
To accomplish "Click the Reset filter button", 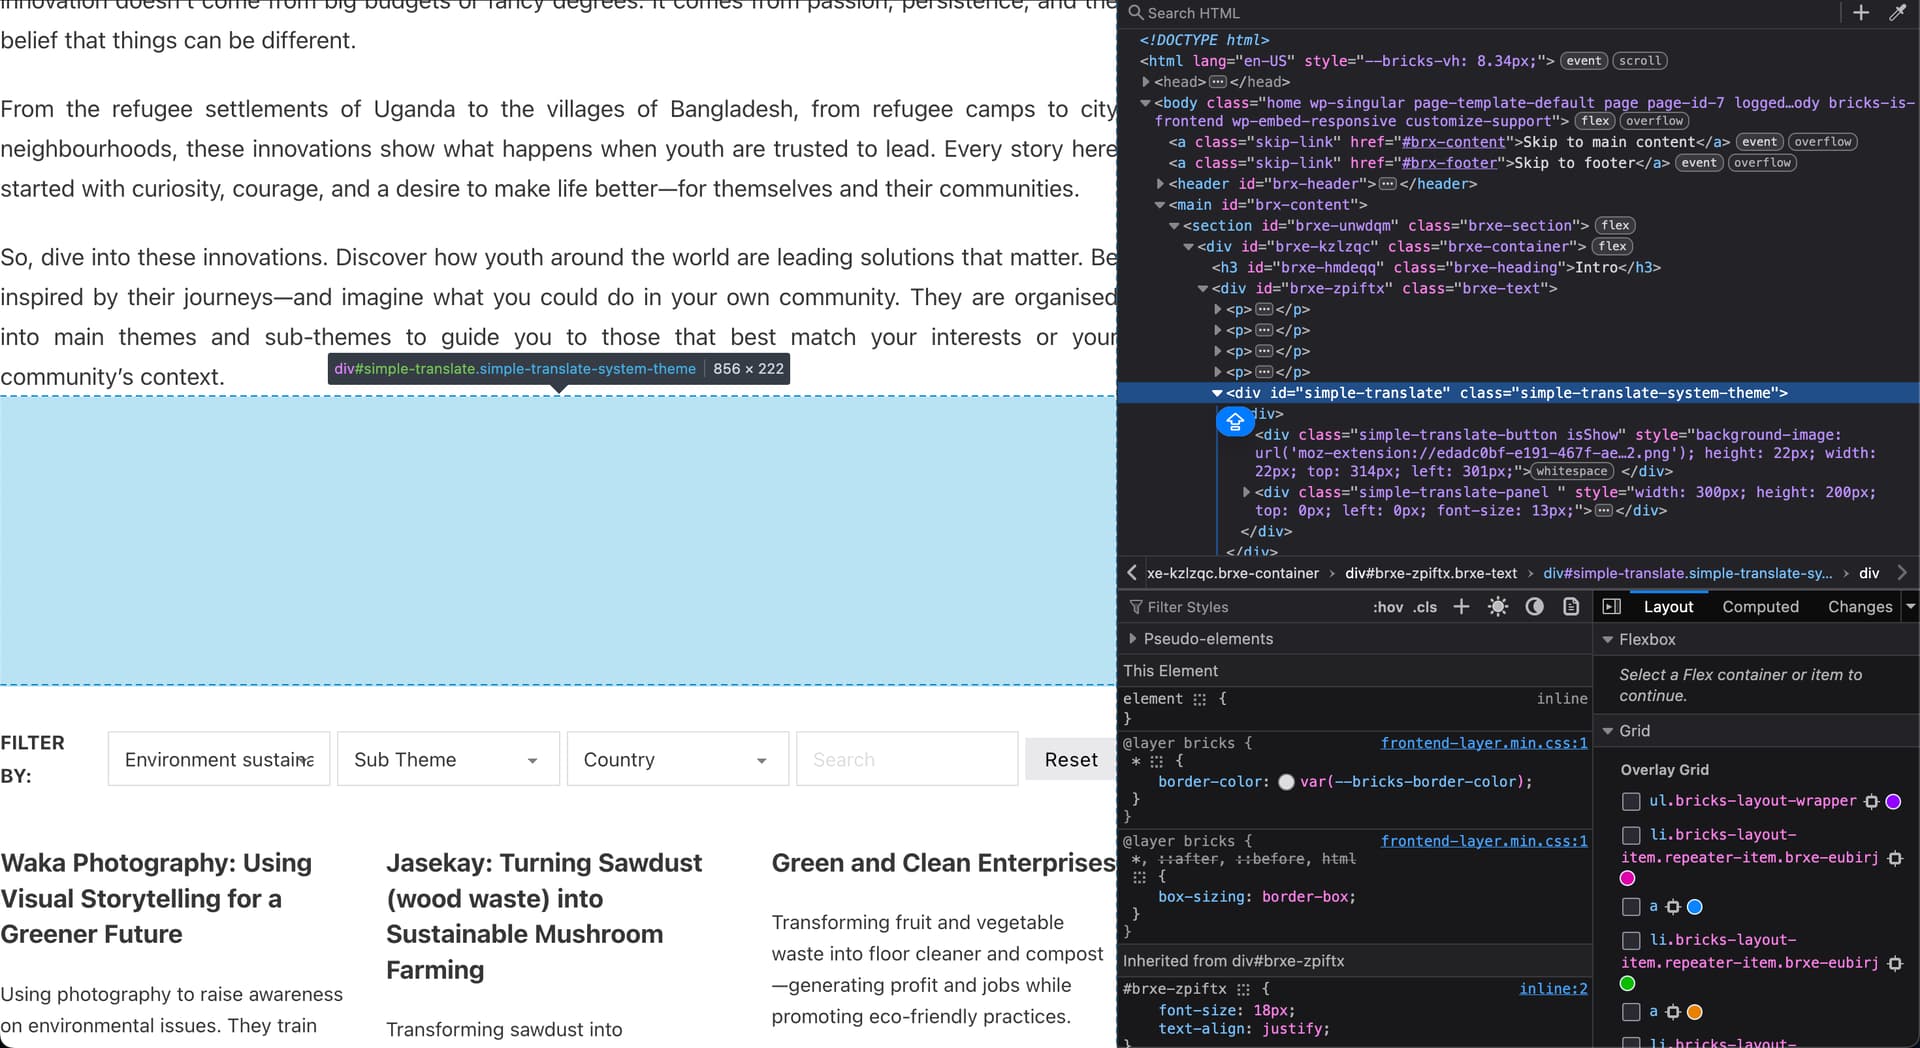I will pos(1070,760).
